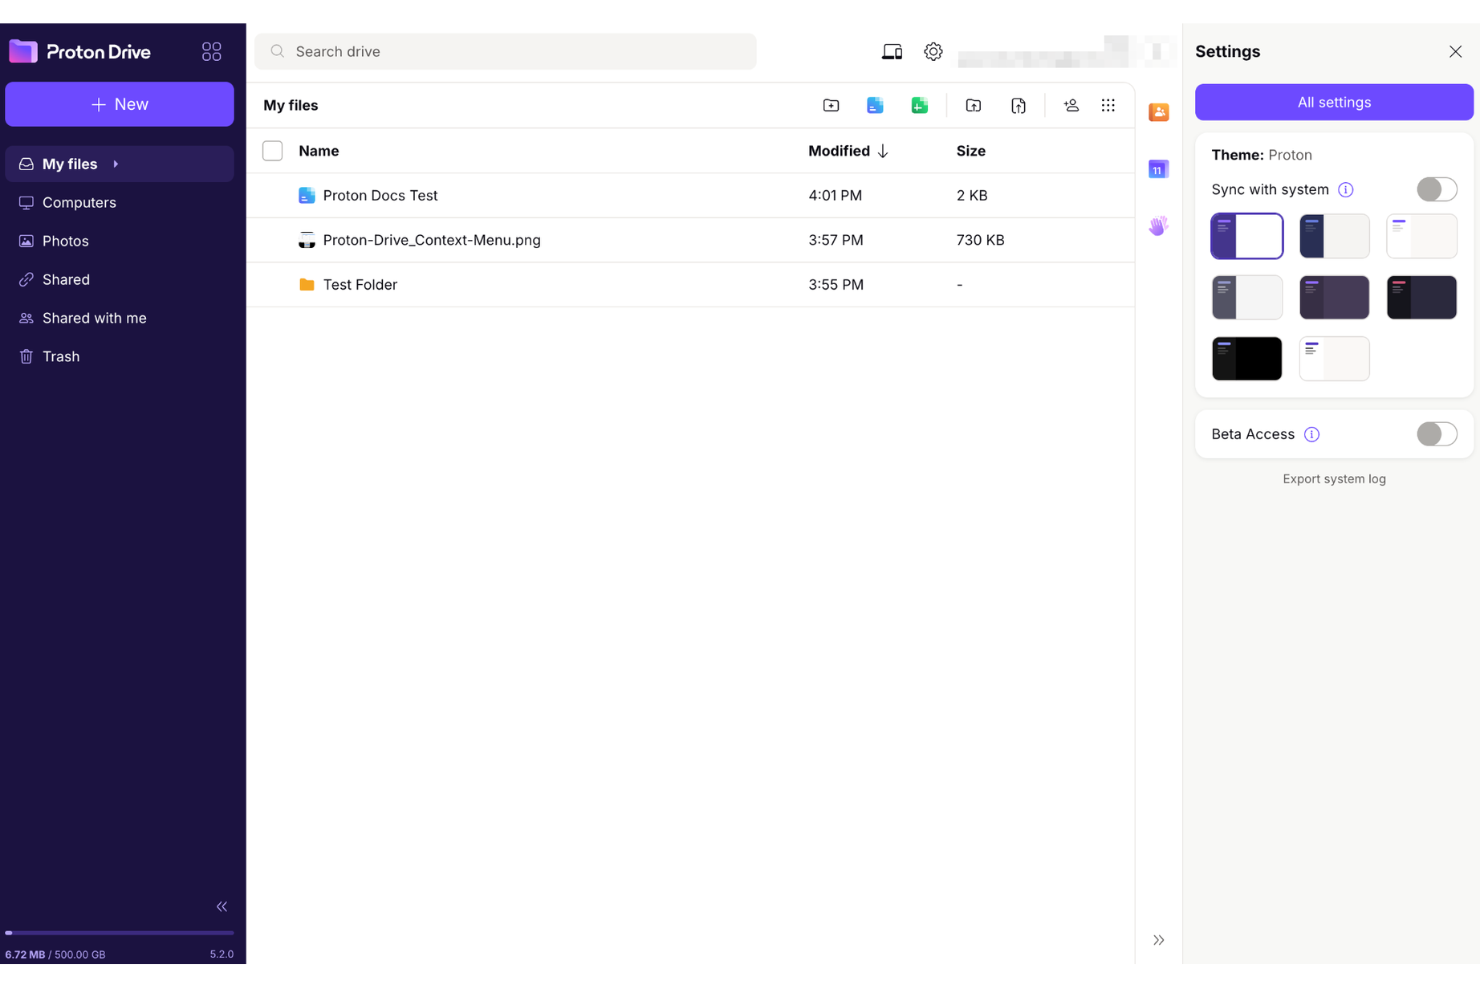
Task: Select the Proton theme swatch (purple sidebar)
Action: coord(1247,236)
